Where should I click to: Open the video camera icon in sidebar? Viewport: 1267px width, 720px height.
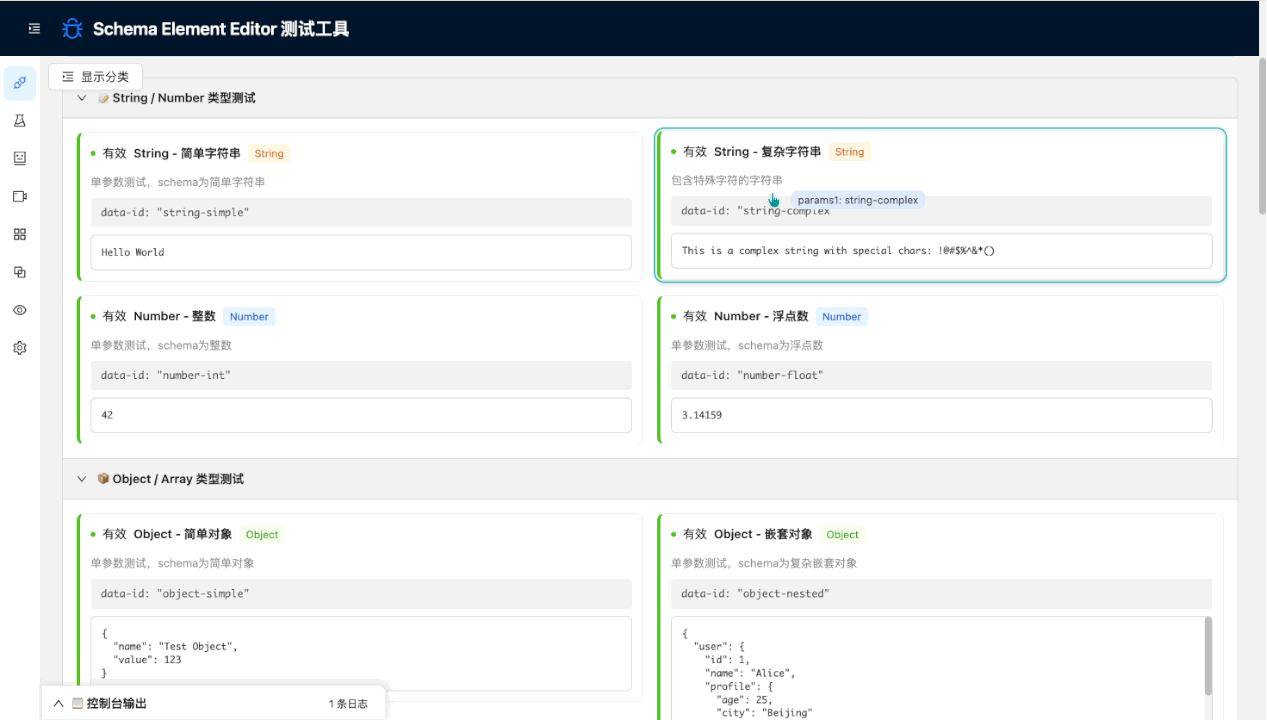click(x=20, y=196)
